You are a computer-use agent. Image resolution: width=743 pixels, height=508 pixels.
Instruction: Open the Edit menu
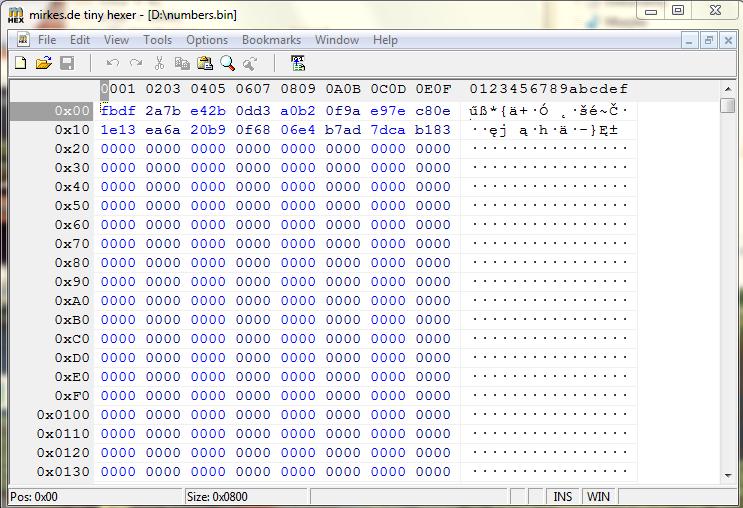[80, 40]
